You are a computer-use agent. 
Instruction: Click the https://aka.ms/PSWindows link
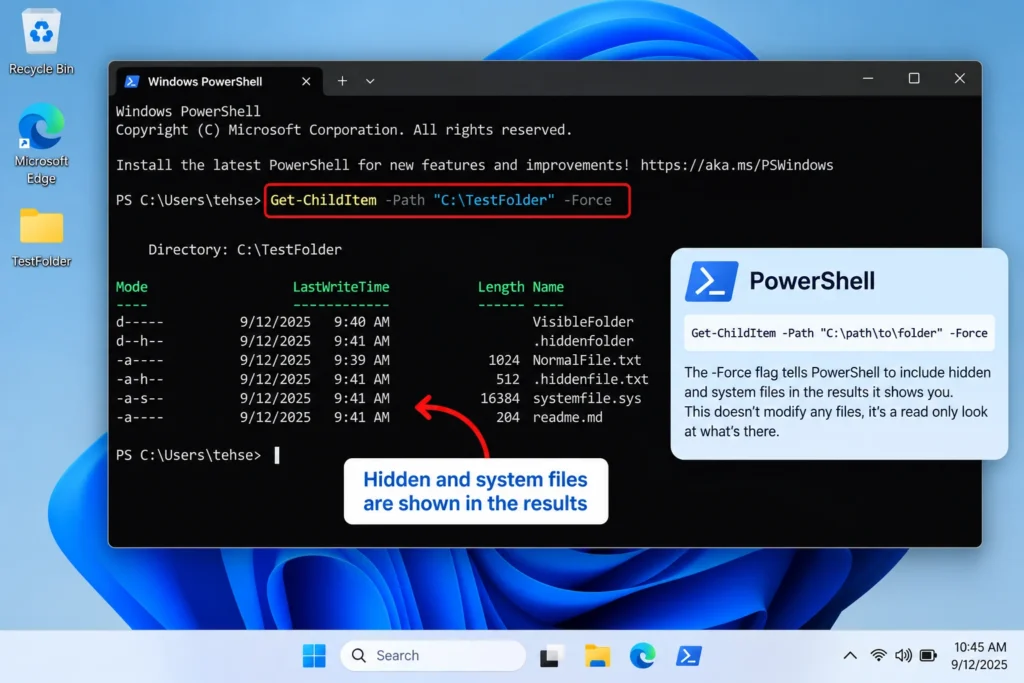737,165
